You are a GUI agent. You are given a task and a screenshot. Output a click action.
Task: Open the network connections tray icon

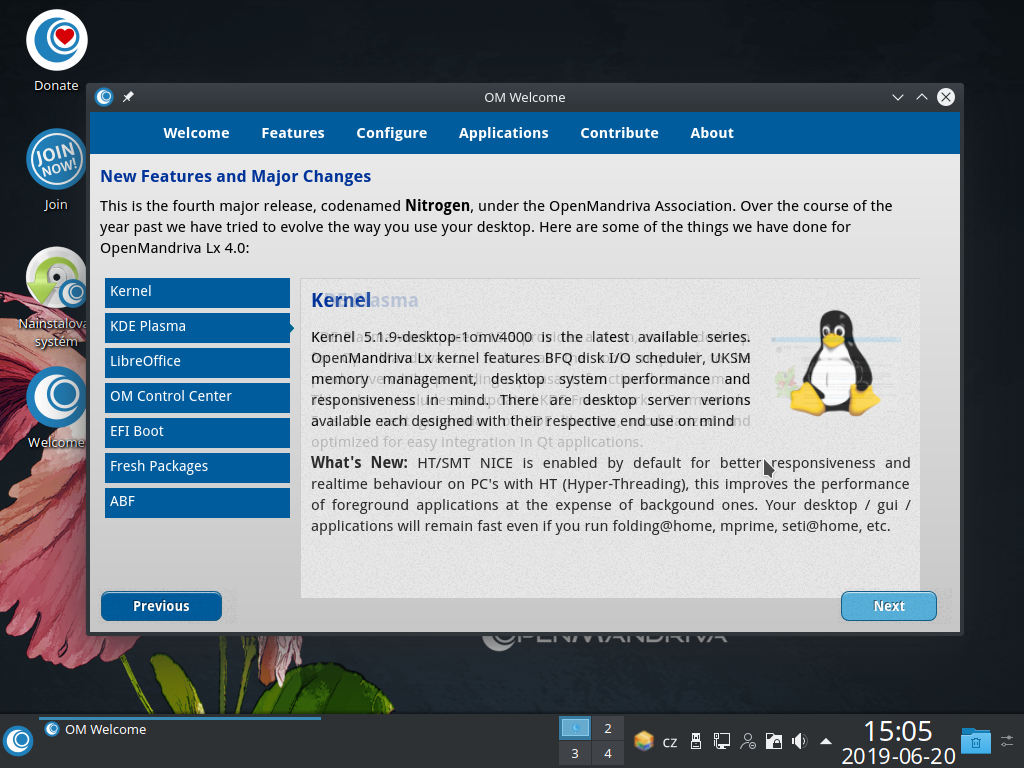tap(722, 741)
